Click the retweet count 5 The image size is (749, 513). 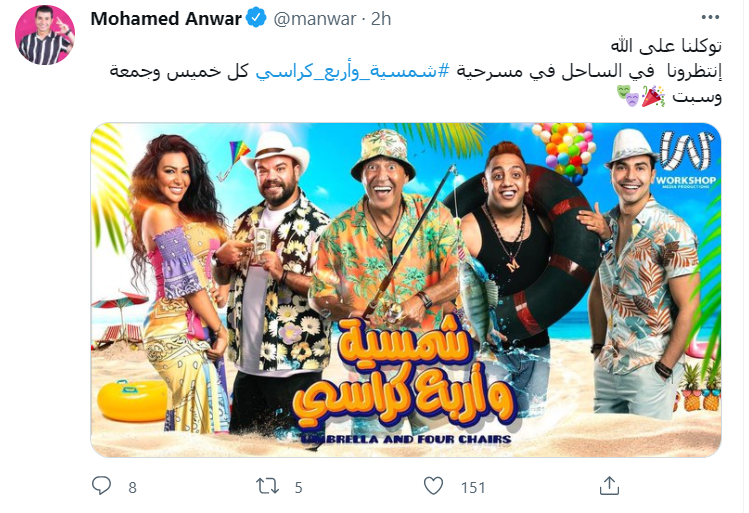coord(299,487)
